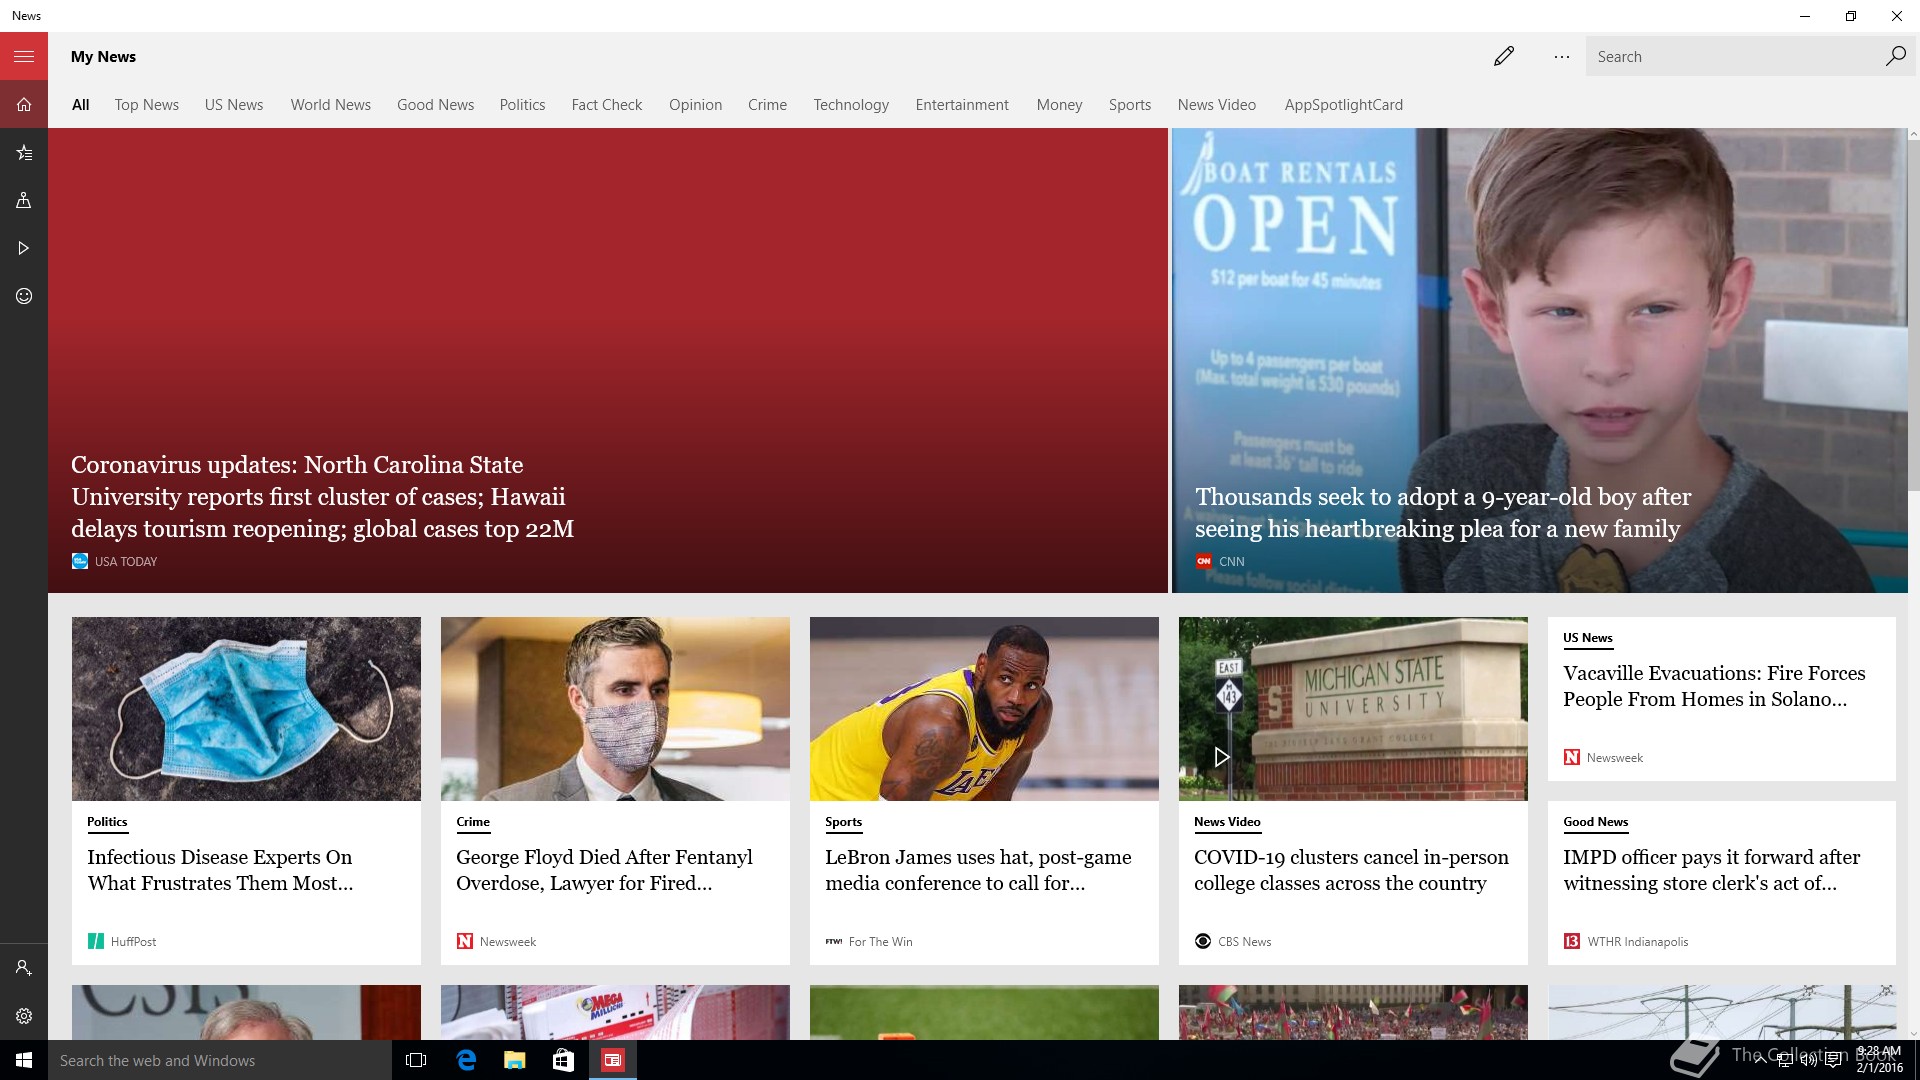Click the search magnifier icon
The width and height of the screenshot is (1920, 1080).
pos(1895,56)
